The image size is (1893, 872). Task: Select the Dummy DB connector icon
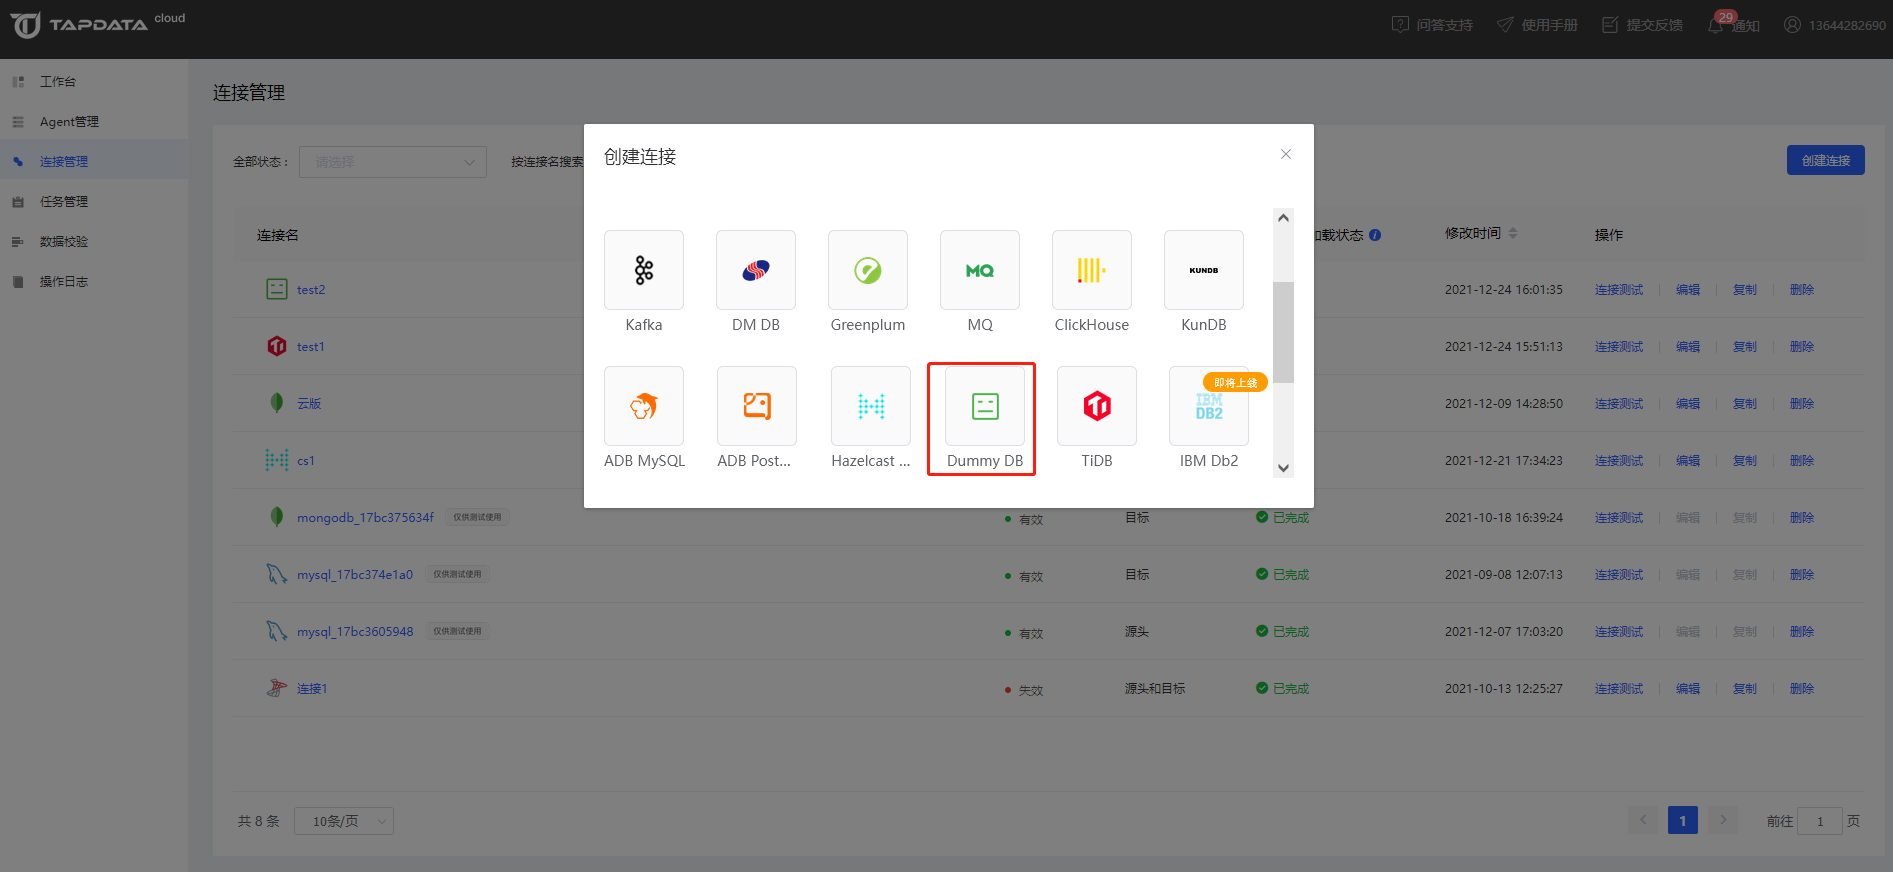pyautogui.click(x=985, y=406)
